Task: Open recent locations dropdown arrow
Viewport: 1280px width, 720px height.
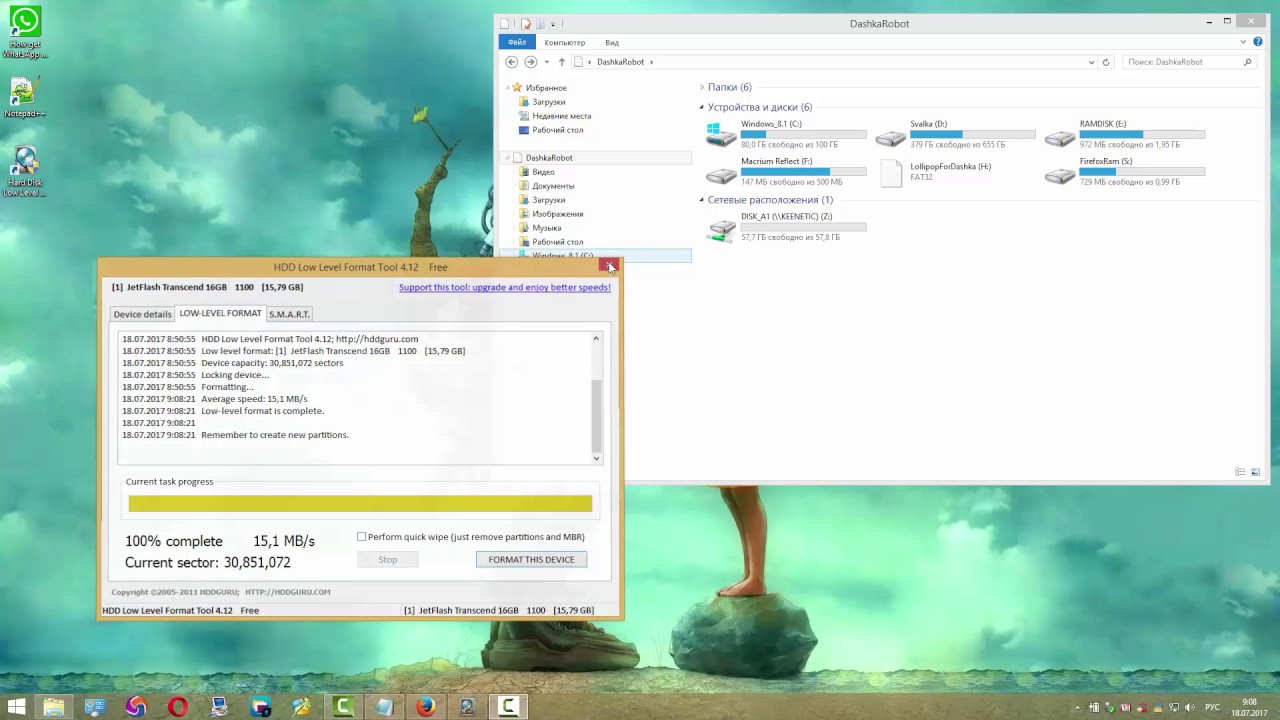Action: tap(547, 62)
